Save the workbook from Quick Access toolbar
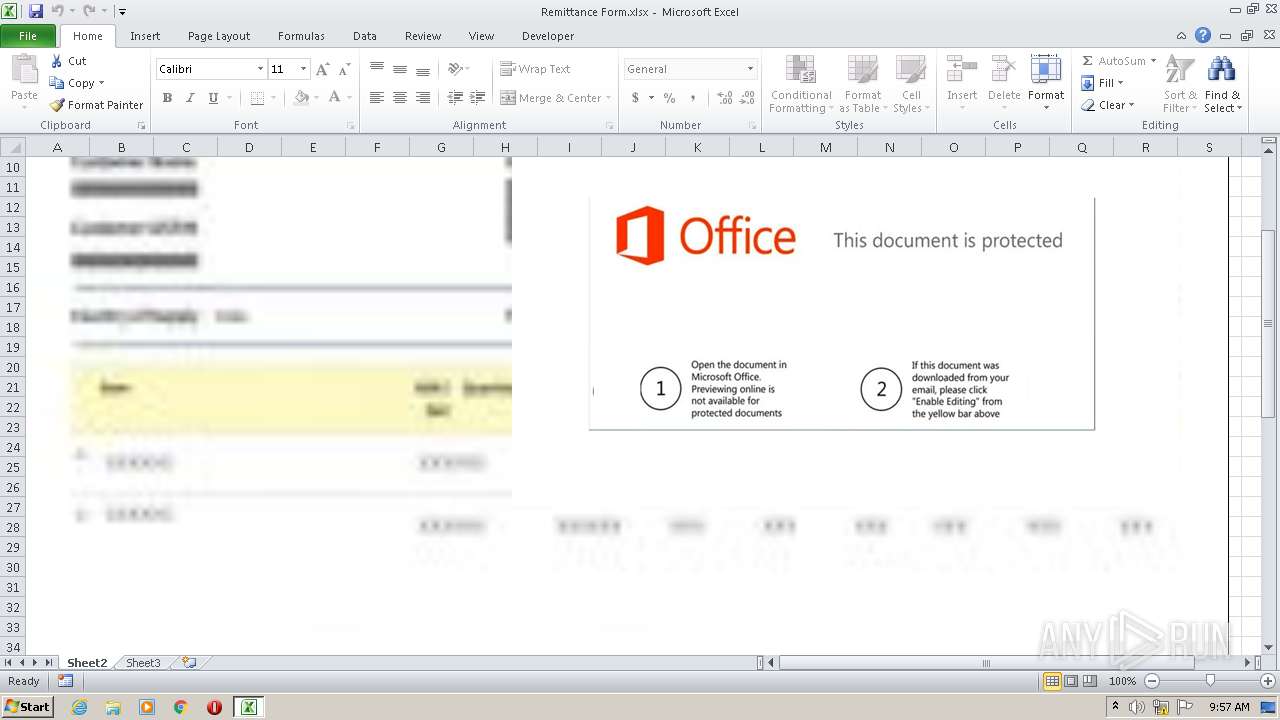 coord(36,11)
